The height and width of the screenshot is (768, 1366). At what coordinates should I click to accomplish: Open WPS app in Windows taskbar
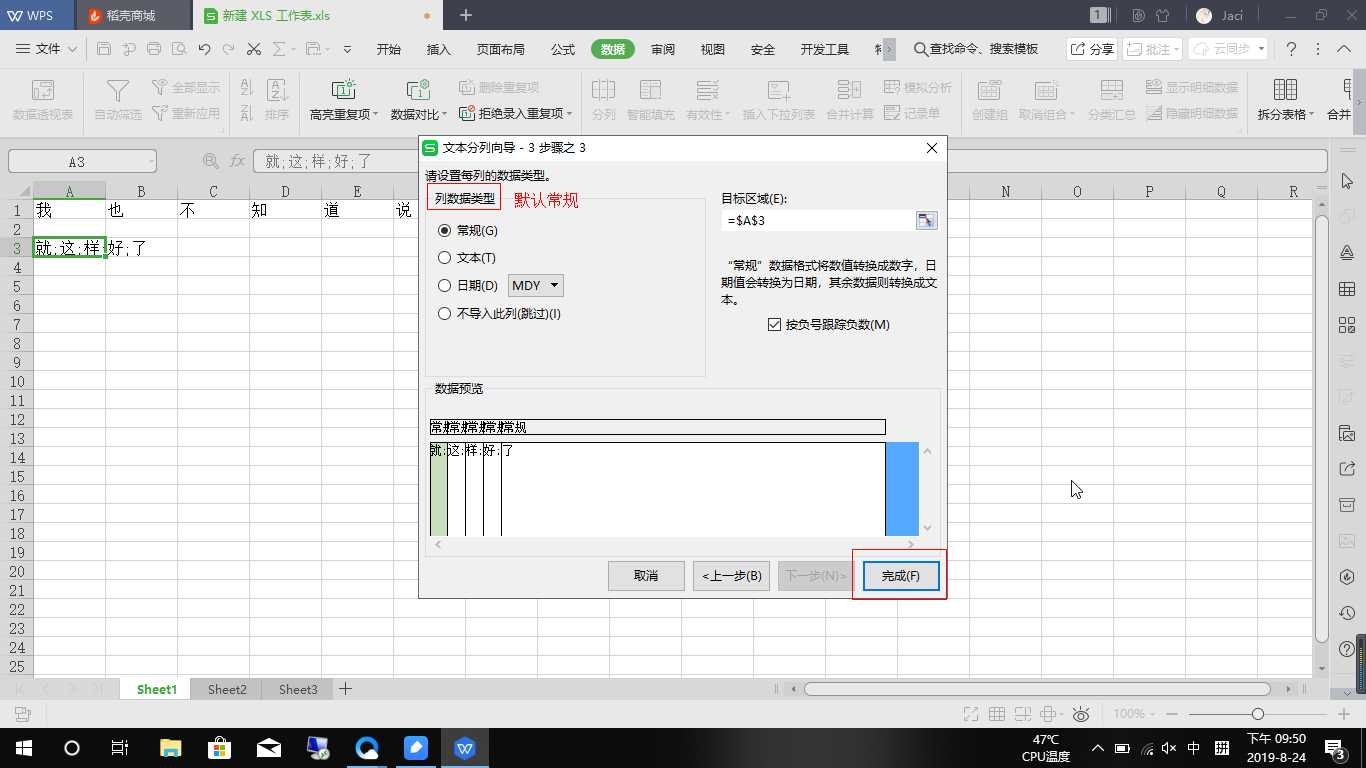[x=465, y=748]
